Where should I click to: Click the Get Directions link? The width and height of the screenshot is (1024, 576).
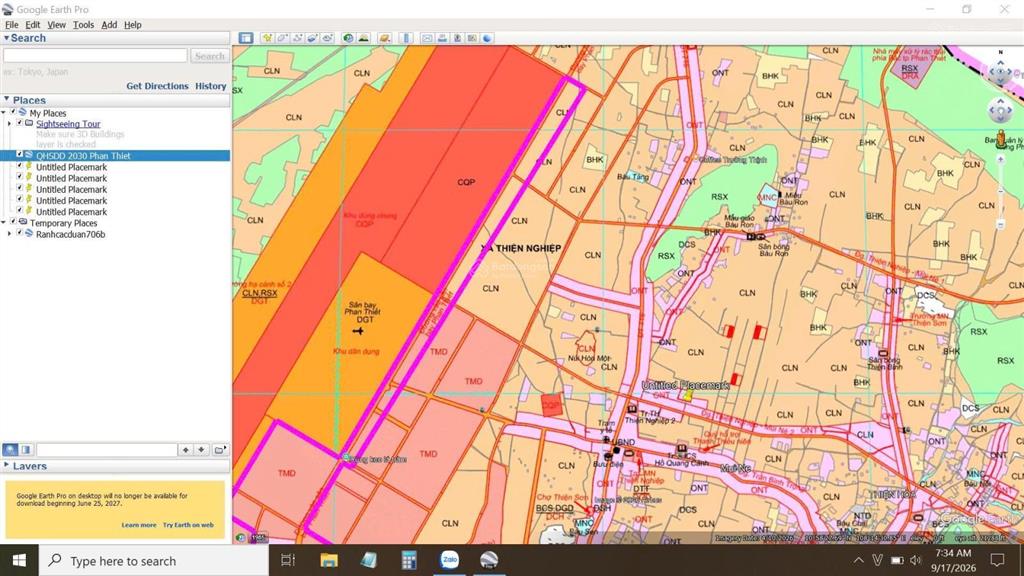pyautogui.click(x=157, y=86)
